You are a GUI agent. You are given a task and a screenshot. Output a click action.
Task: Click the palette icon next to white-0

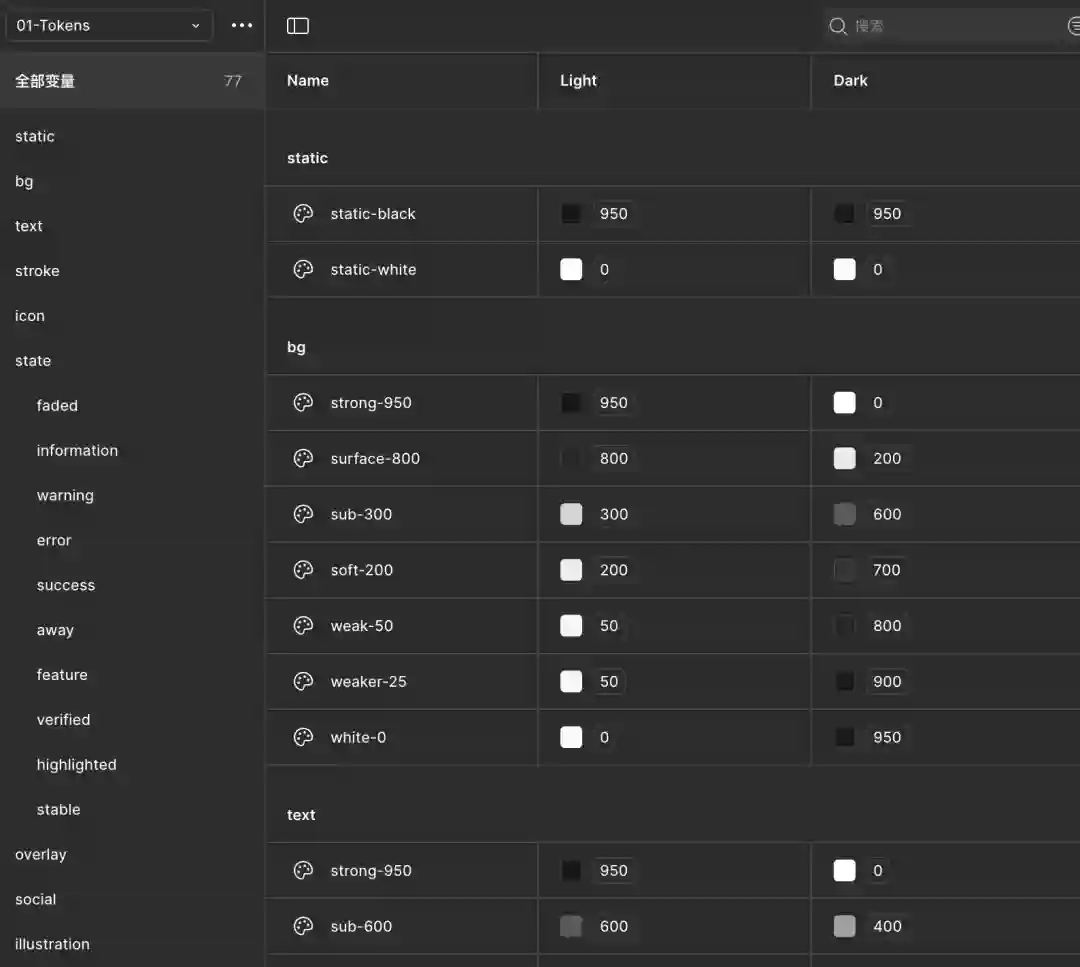(x=303, y=738)
